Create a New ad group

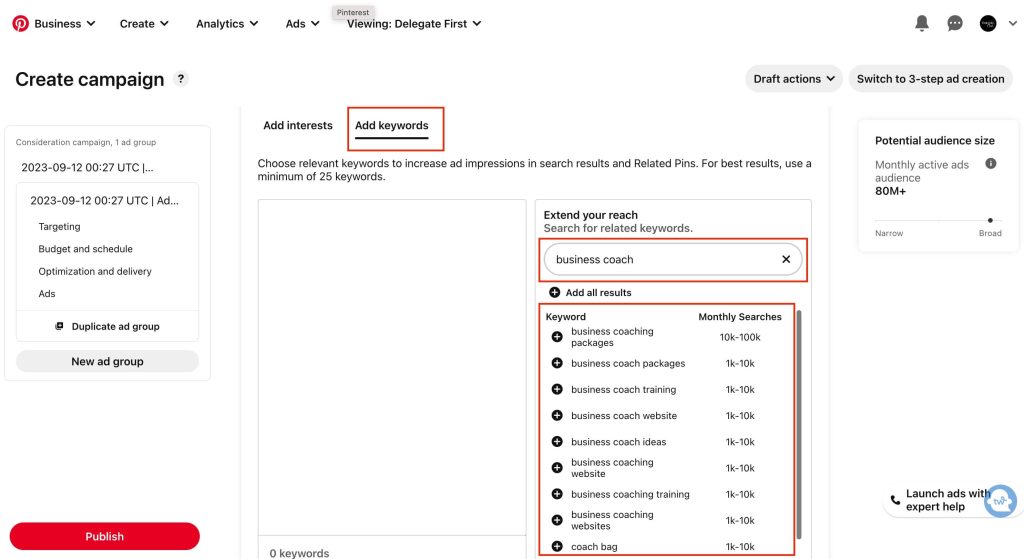click(x=107, y=361)
